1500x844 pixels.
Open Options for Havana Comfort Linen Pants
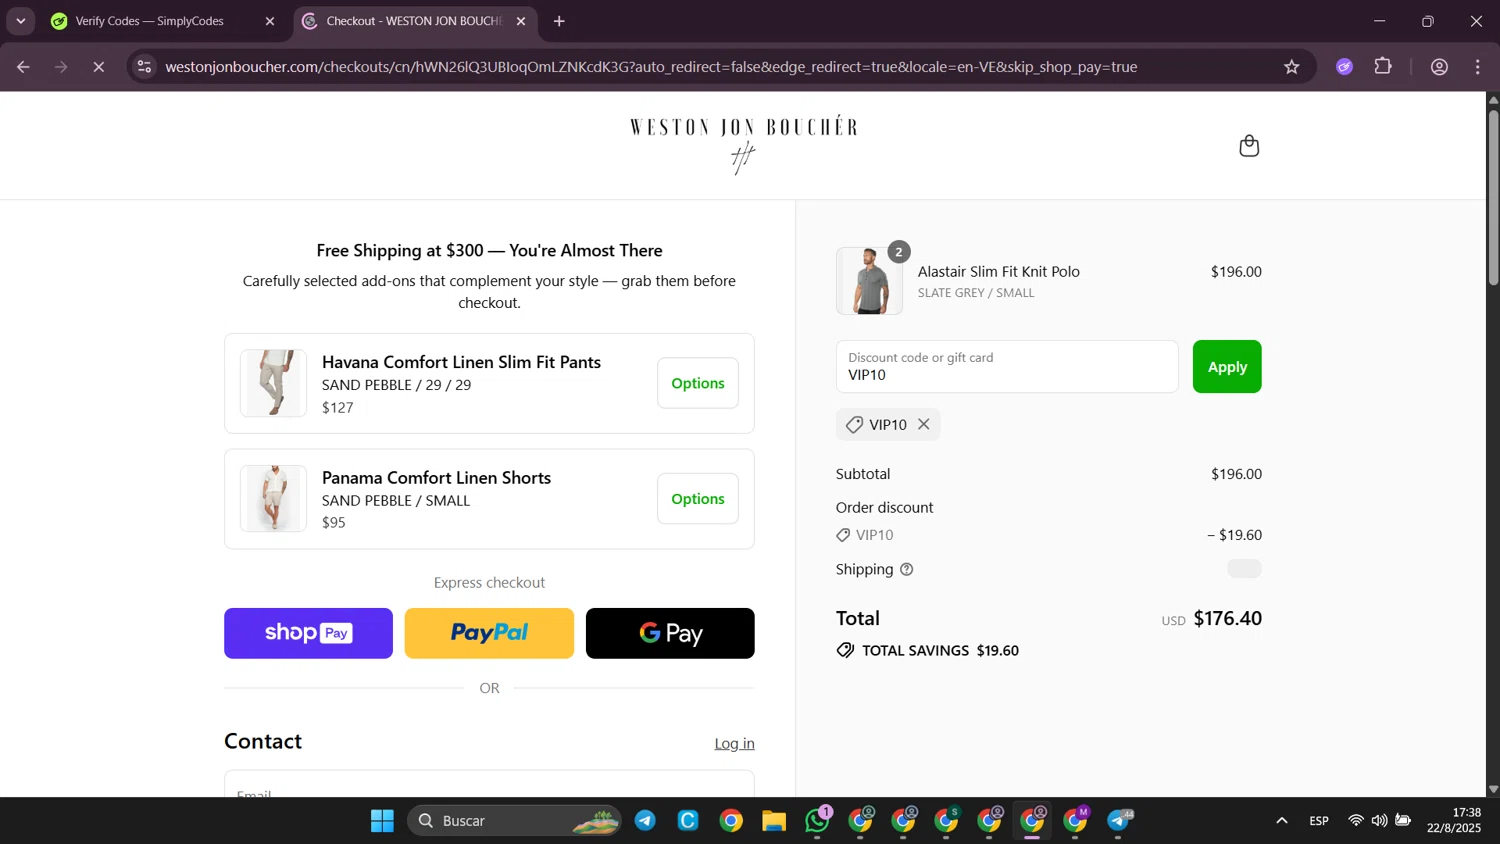pyautogui.click(x=697, y=383)
